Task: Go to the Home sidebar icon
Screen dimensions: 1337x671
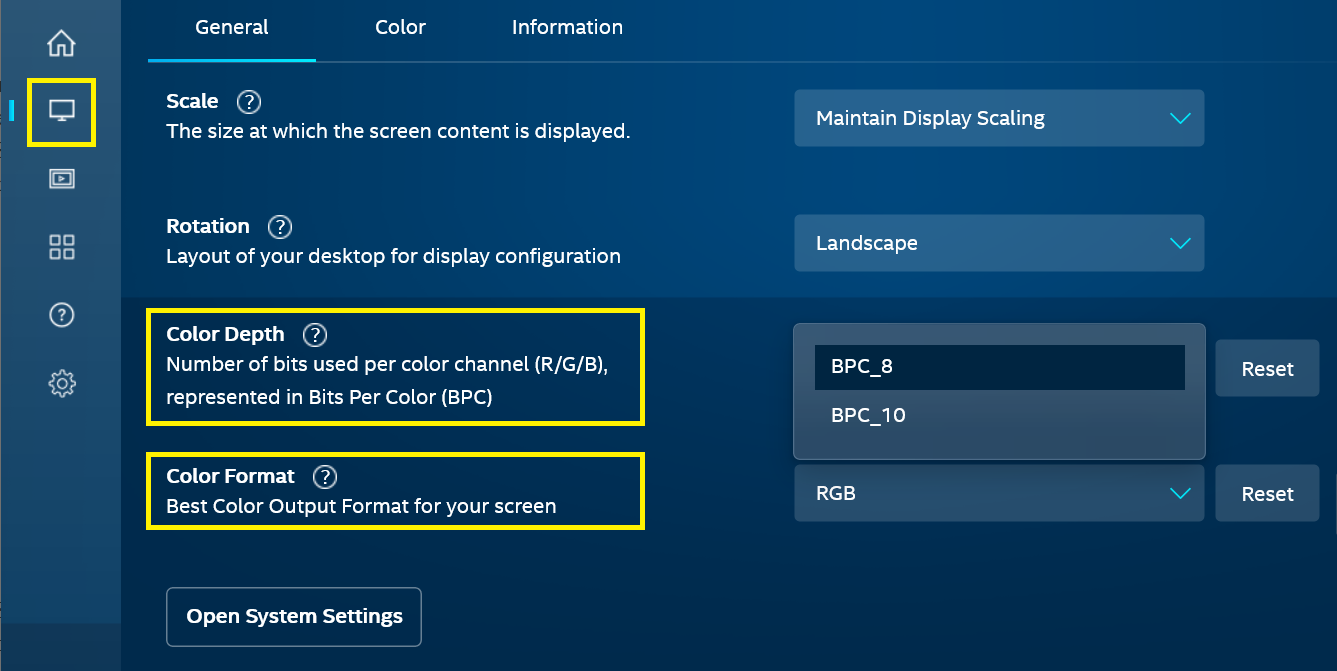Action: [x=62, y=44]
